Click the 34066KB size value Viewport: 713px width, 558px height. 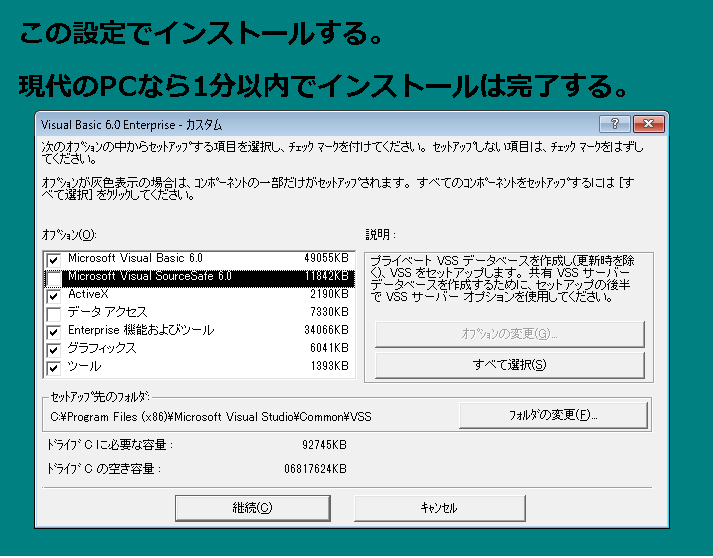(326, 330)
